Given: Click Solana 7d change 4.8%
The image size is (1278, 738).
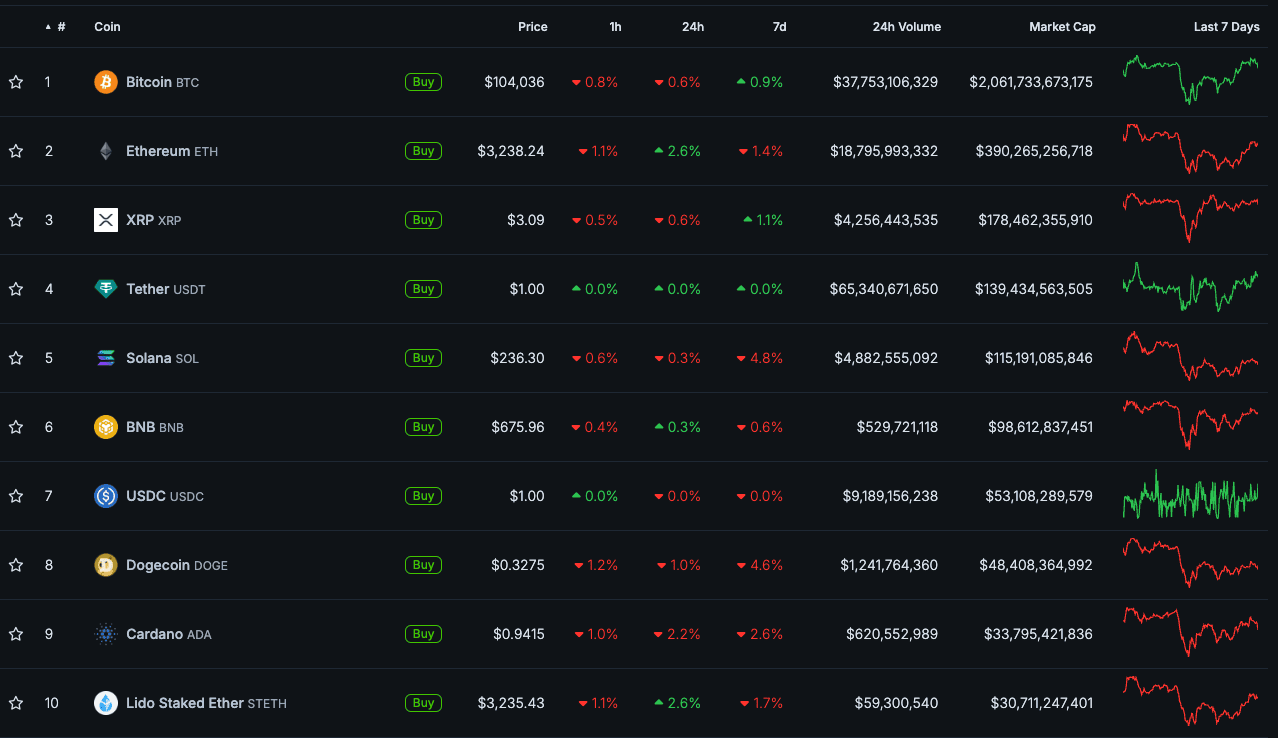Looking at the screenshot, I should [x=760, y=358].
